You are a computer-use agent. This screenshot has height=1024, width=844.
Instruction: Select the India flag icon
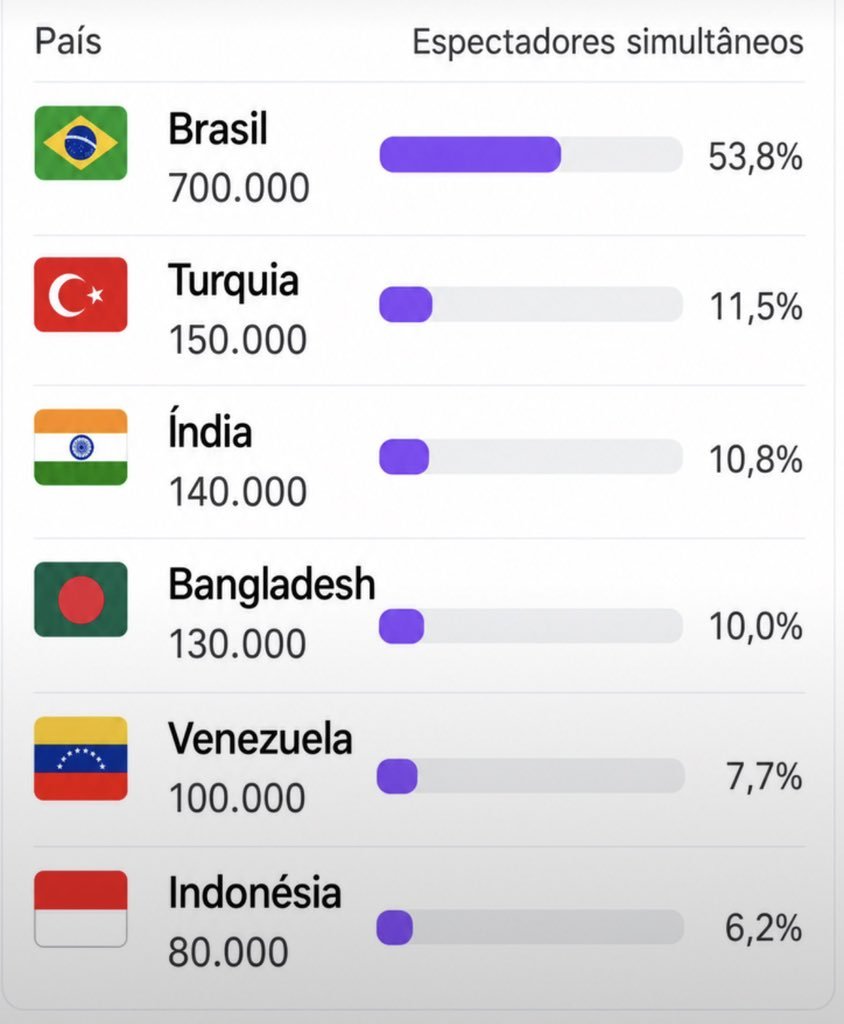[x=80, y=447]
